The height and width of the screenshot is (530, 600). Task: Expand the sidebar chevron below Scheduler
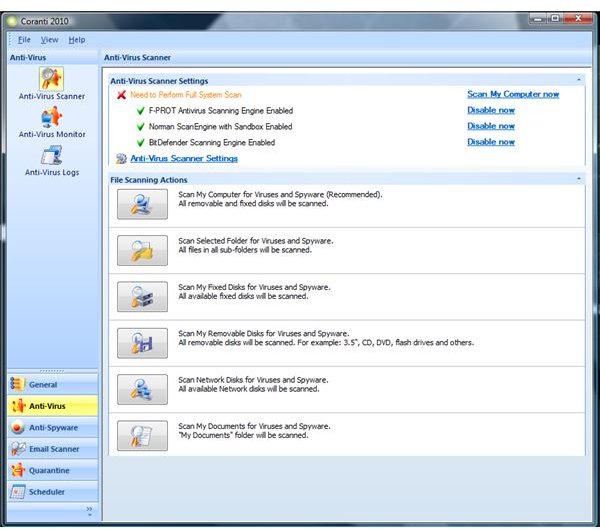tap(89, 511)
